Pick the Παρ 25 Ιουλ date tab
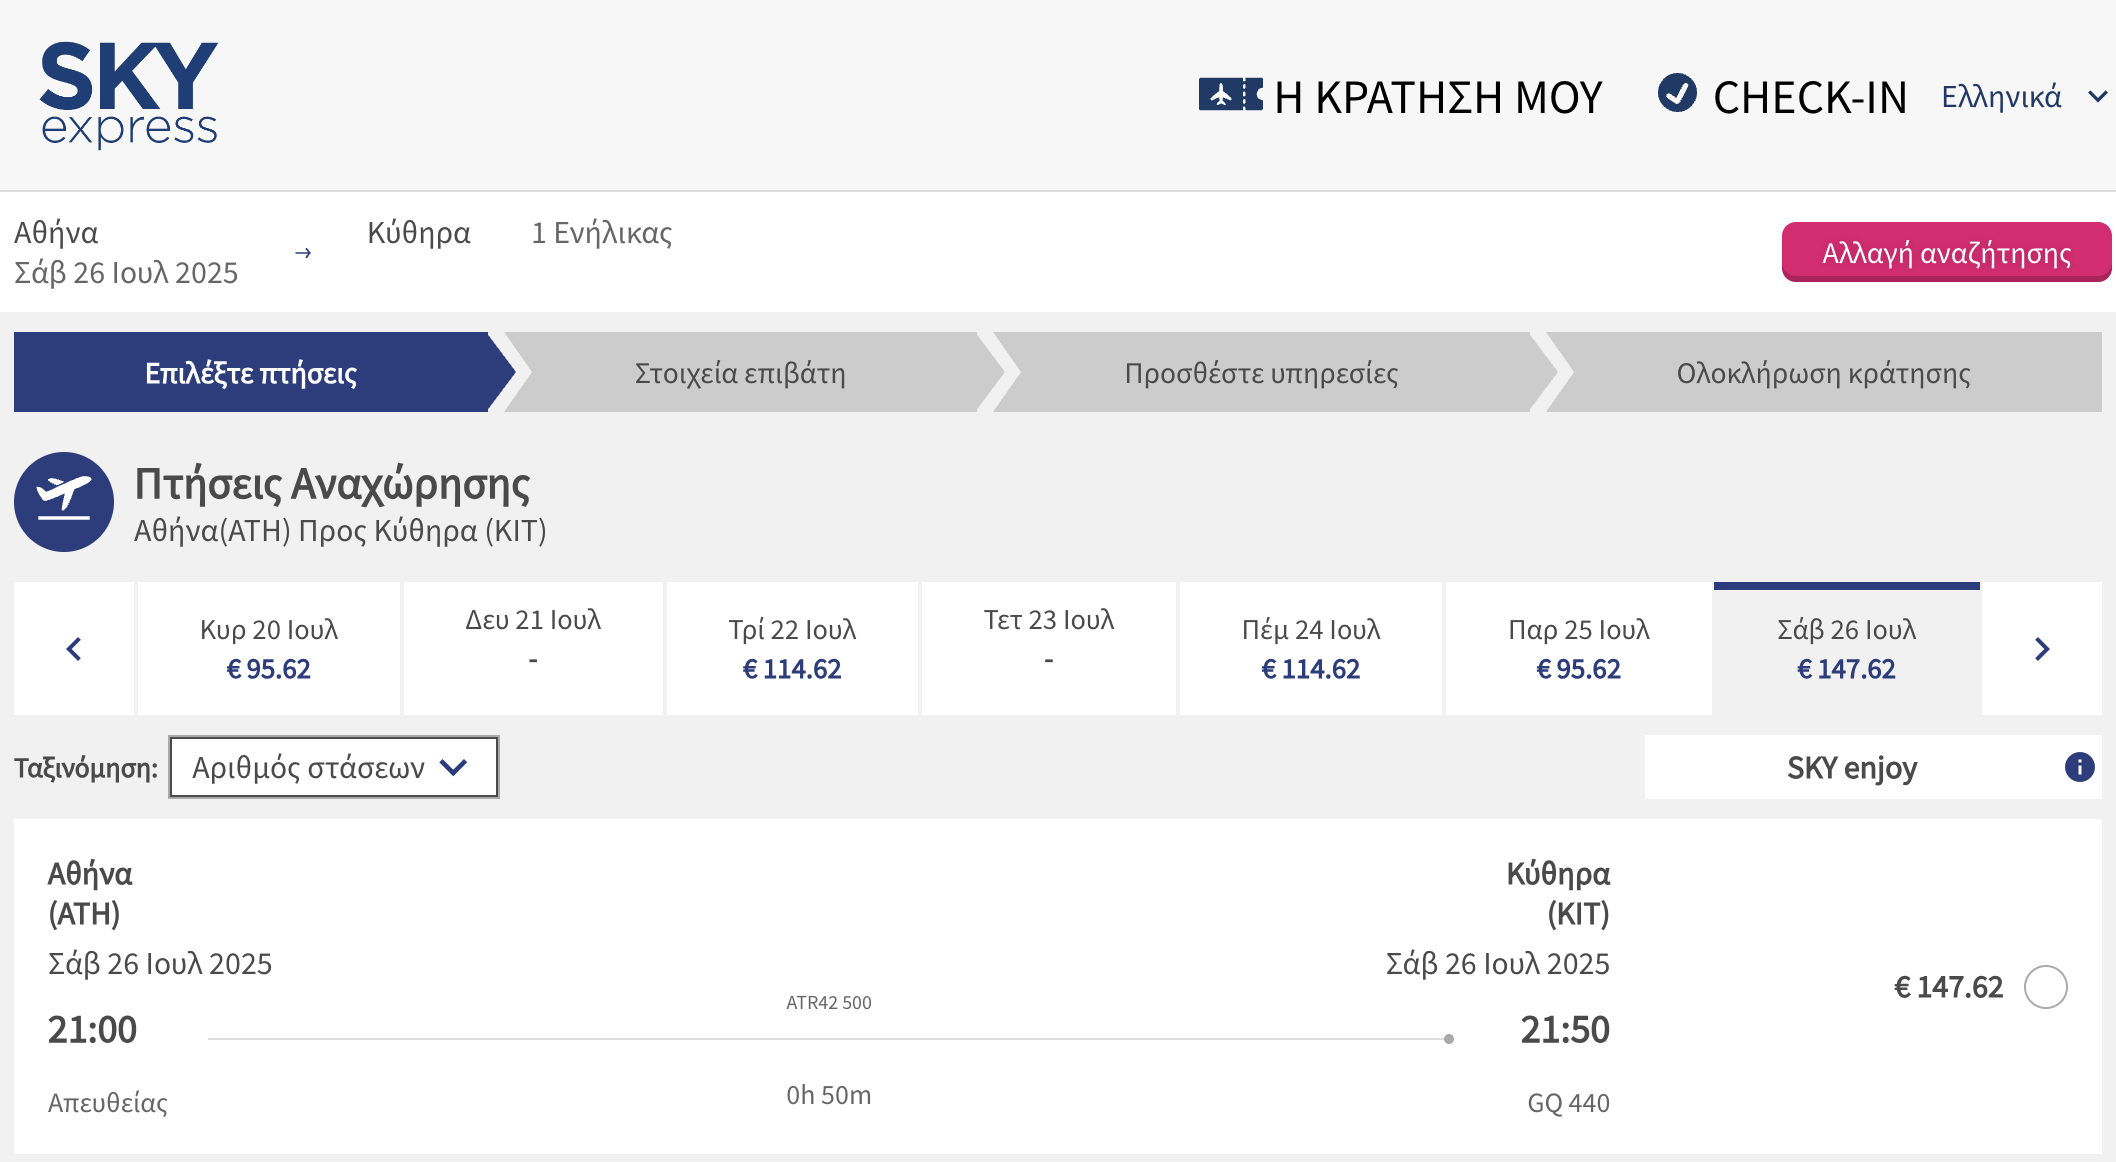Image resolution: width=2116 pixels, height=1162 pixels. (1578, 649)
